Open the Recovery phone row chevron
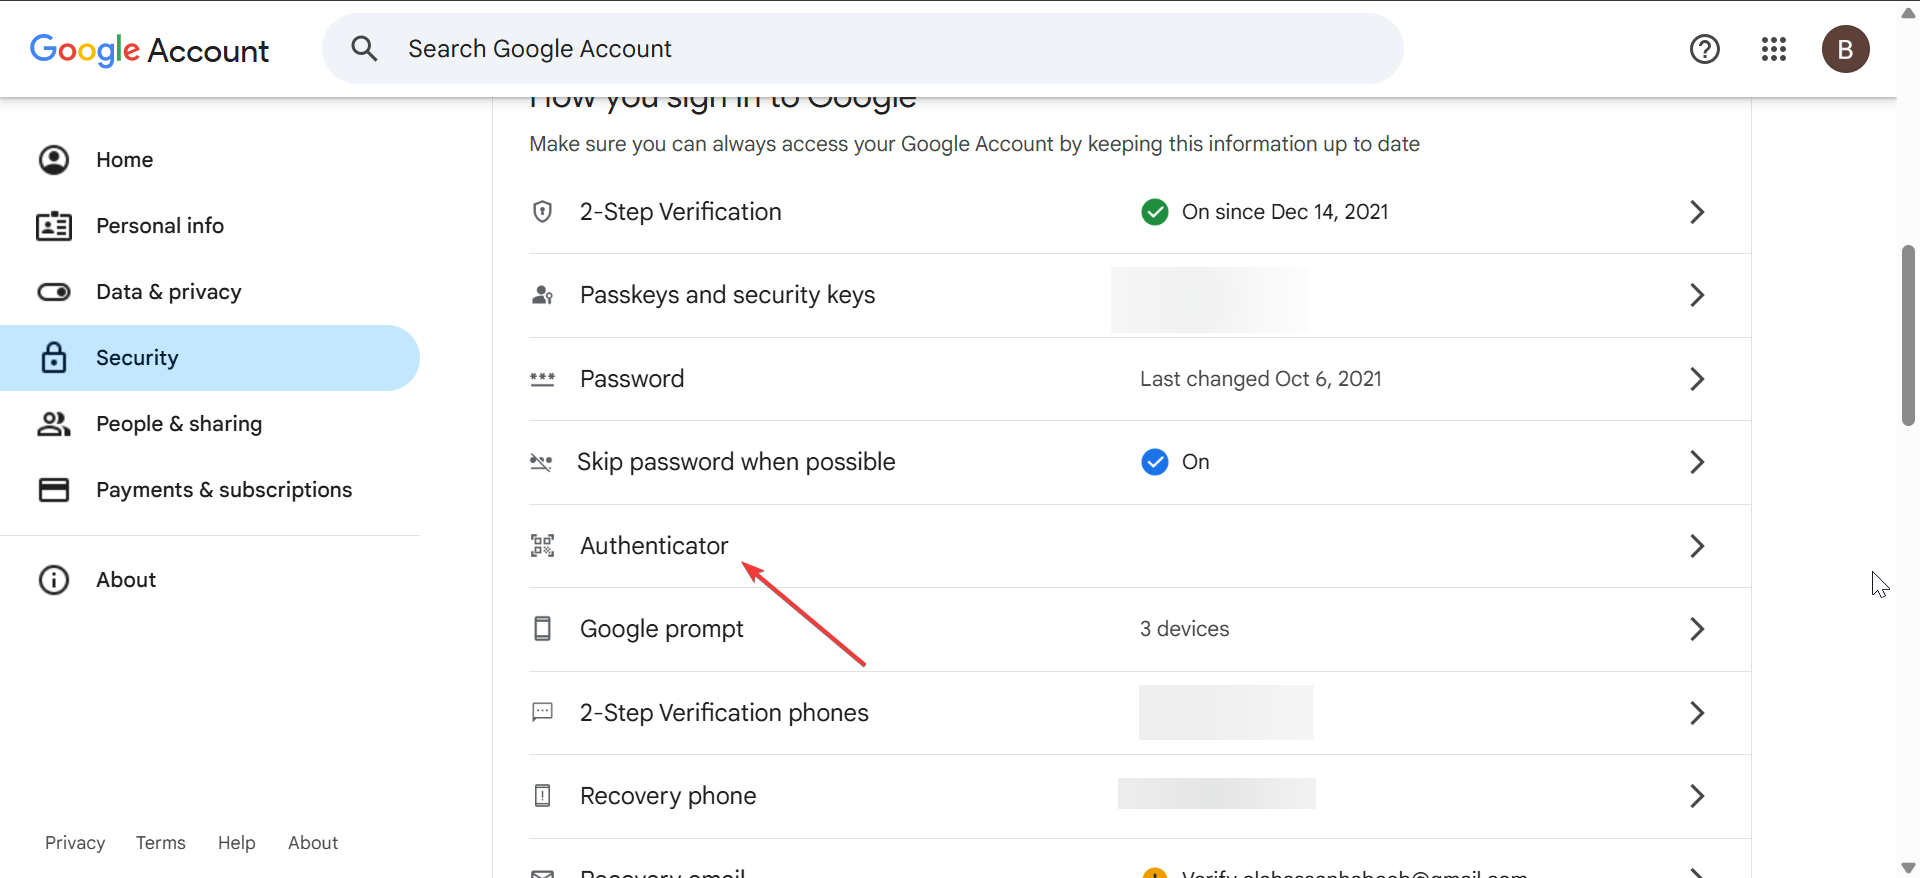 pos(1696,796)
